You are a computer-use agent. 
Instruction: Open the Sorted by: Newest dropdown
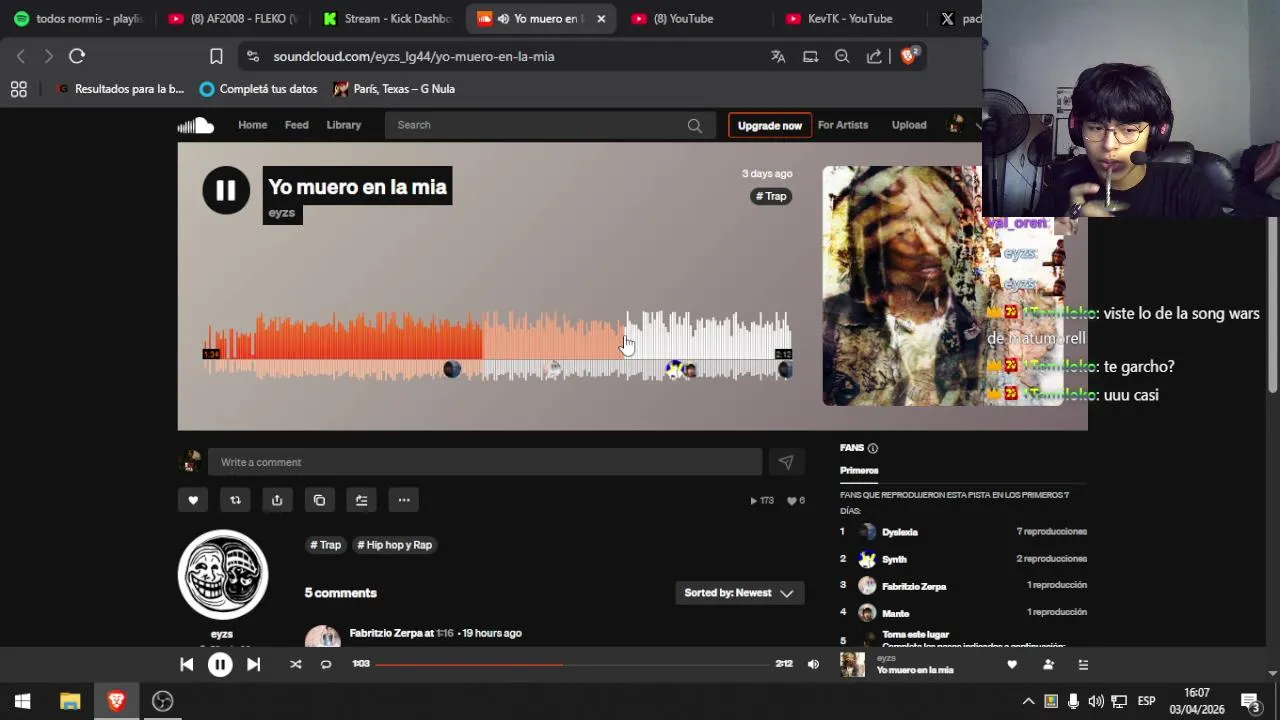739,593
